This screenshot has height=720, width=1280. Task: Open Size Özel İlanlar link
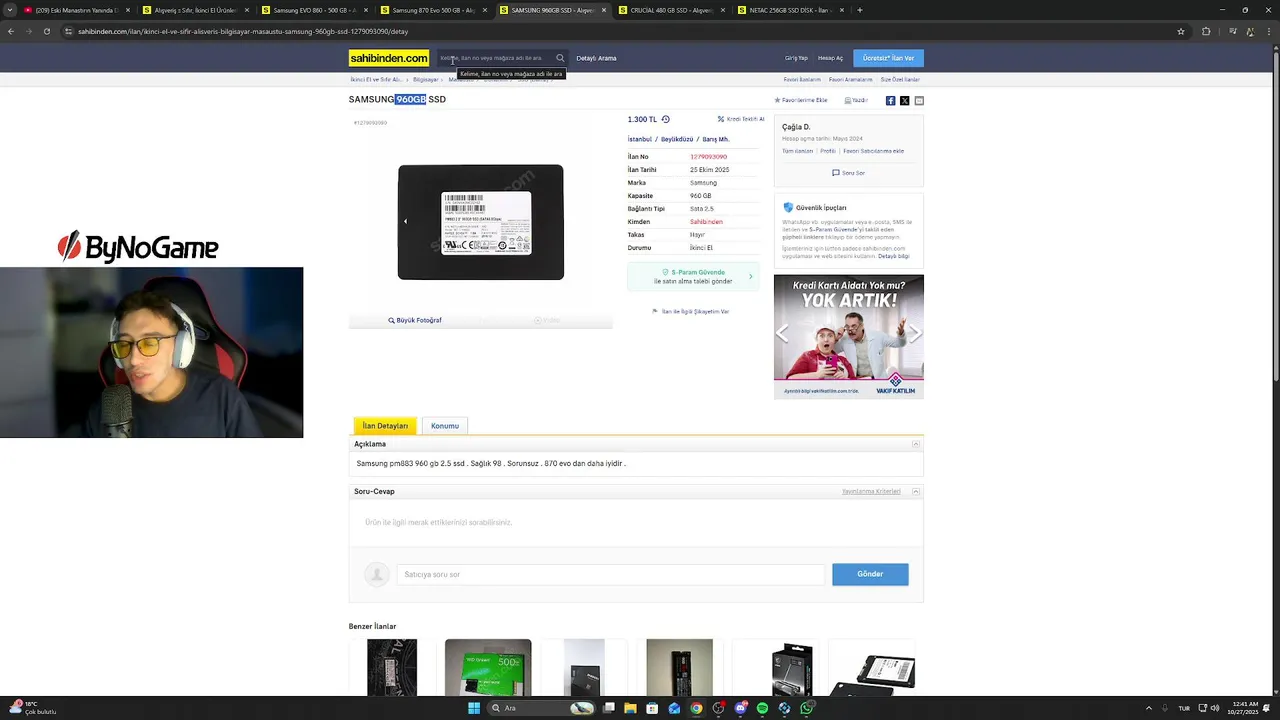[899, 79]
